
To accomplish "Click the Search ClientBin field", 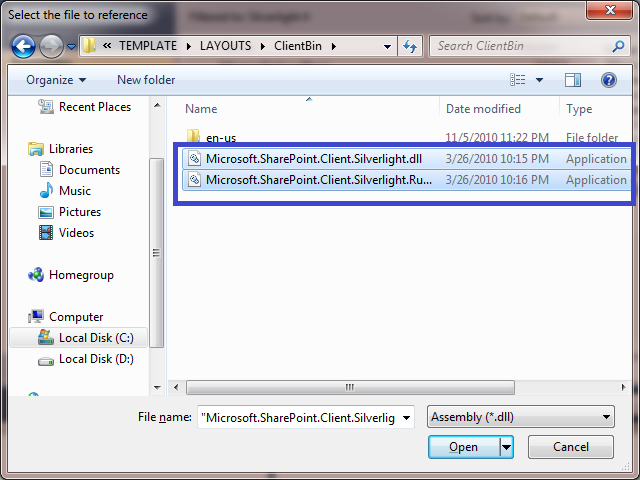I will pyautogui.click(x=525, y=46).
